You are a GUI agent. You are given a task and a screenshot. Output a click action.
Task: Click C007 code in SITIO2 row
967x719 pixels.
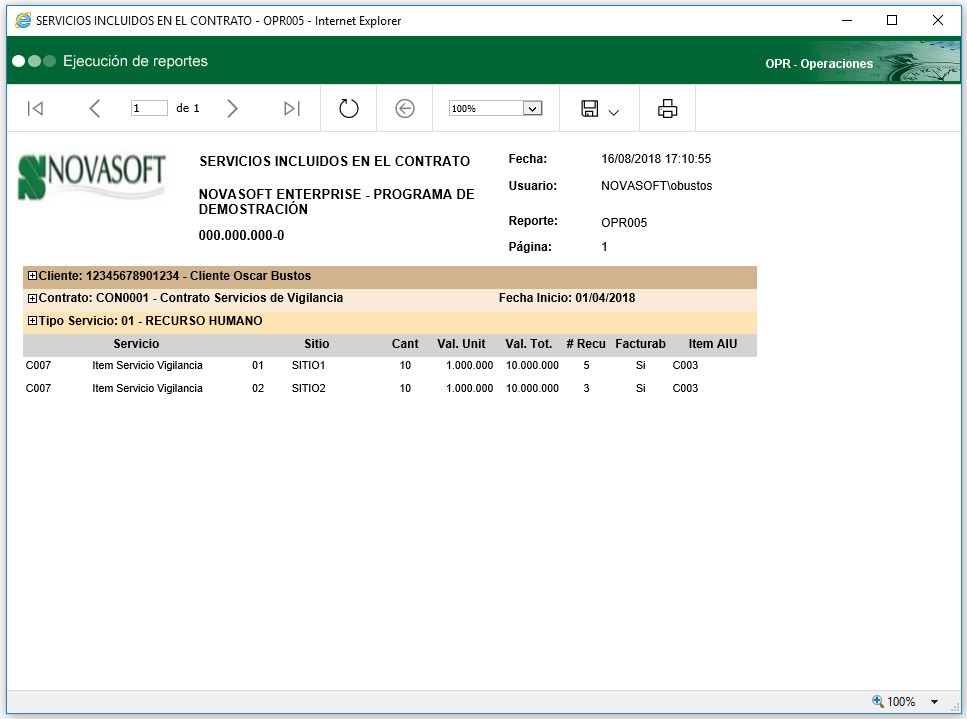[x=38, y=388]
